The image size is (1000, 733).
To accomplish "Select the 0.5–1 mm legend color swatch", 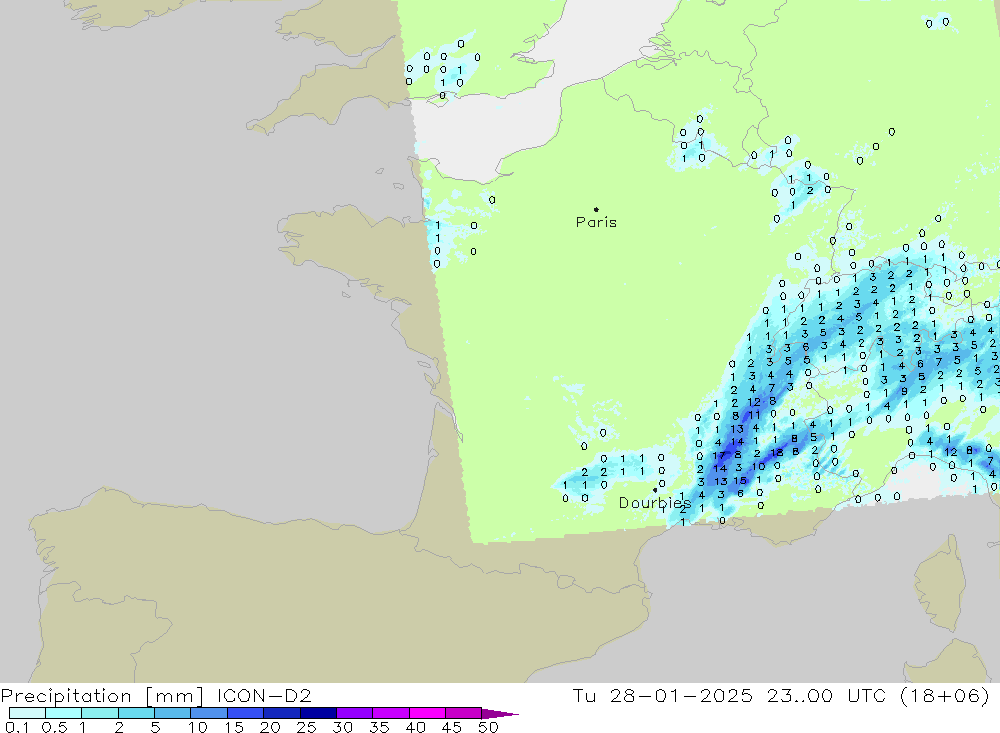I will [x=63, y=713].
